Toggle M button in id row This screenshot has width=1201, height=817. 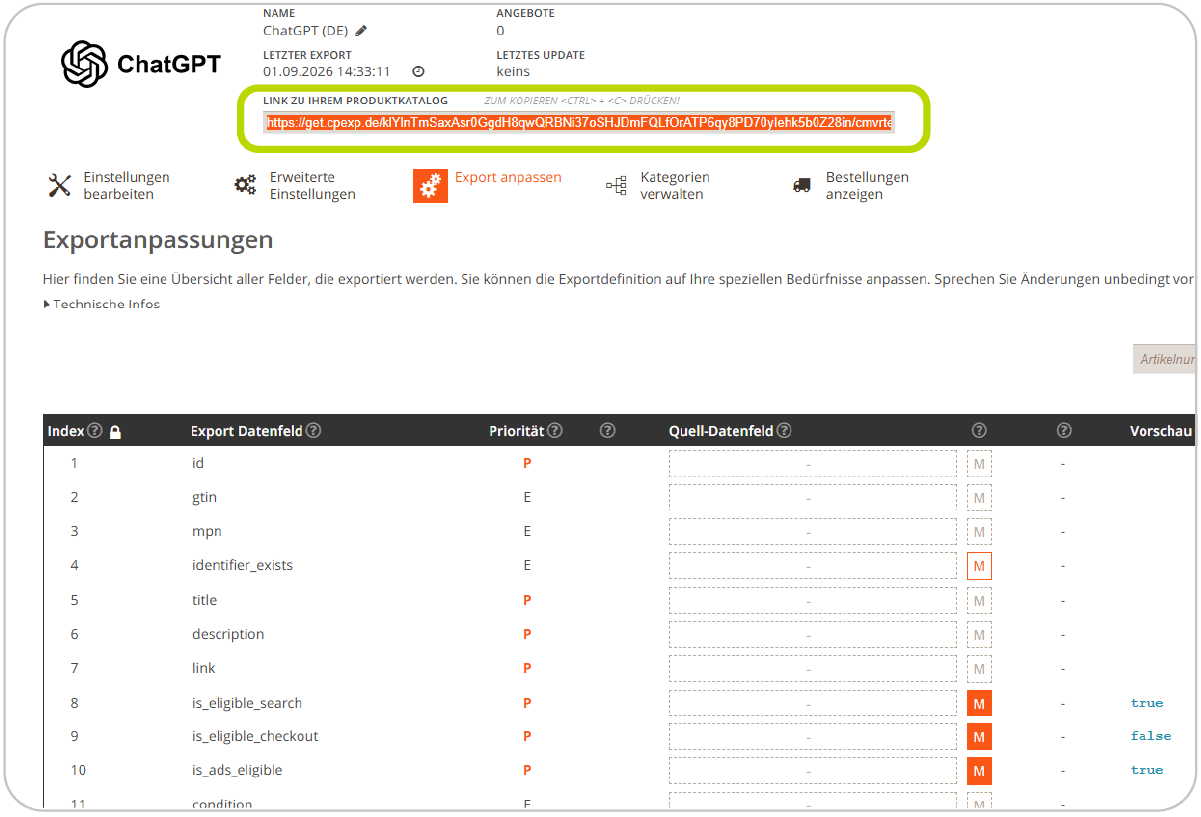point(979,464)
